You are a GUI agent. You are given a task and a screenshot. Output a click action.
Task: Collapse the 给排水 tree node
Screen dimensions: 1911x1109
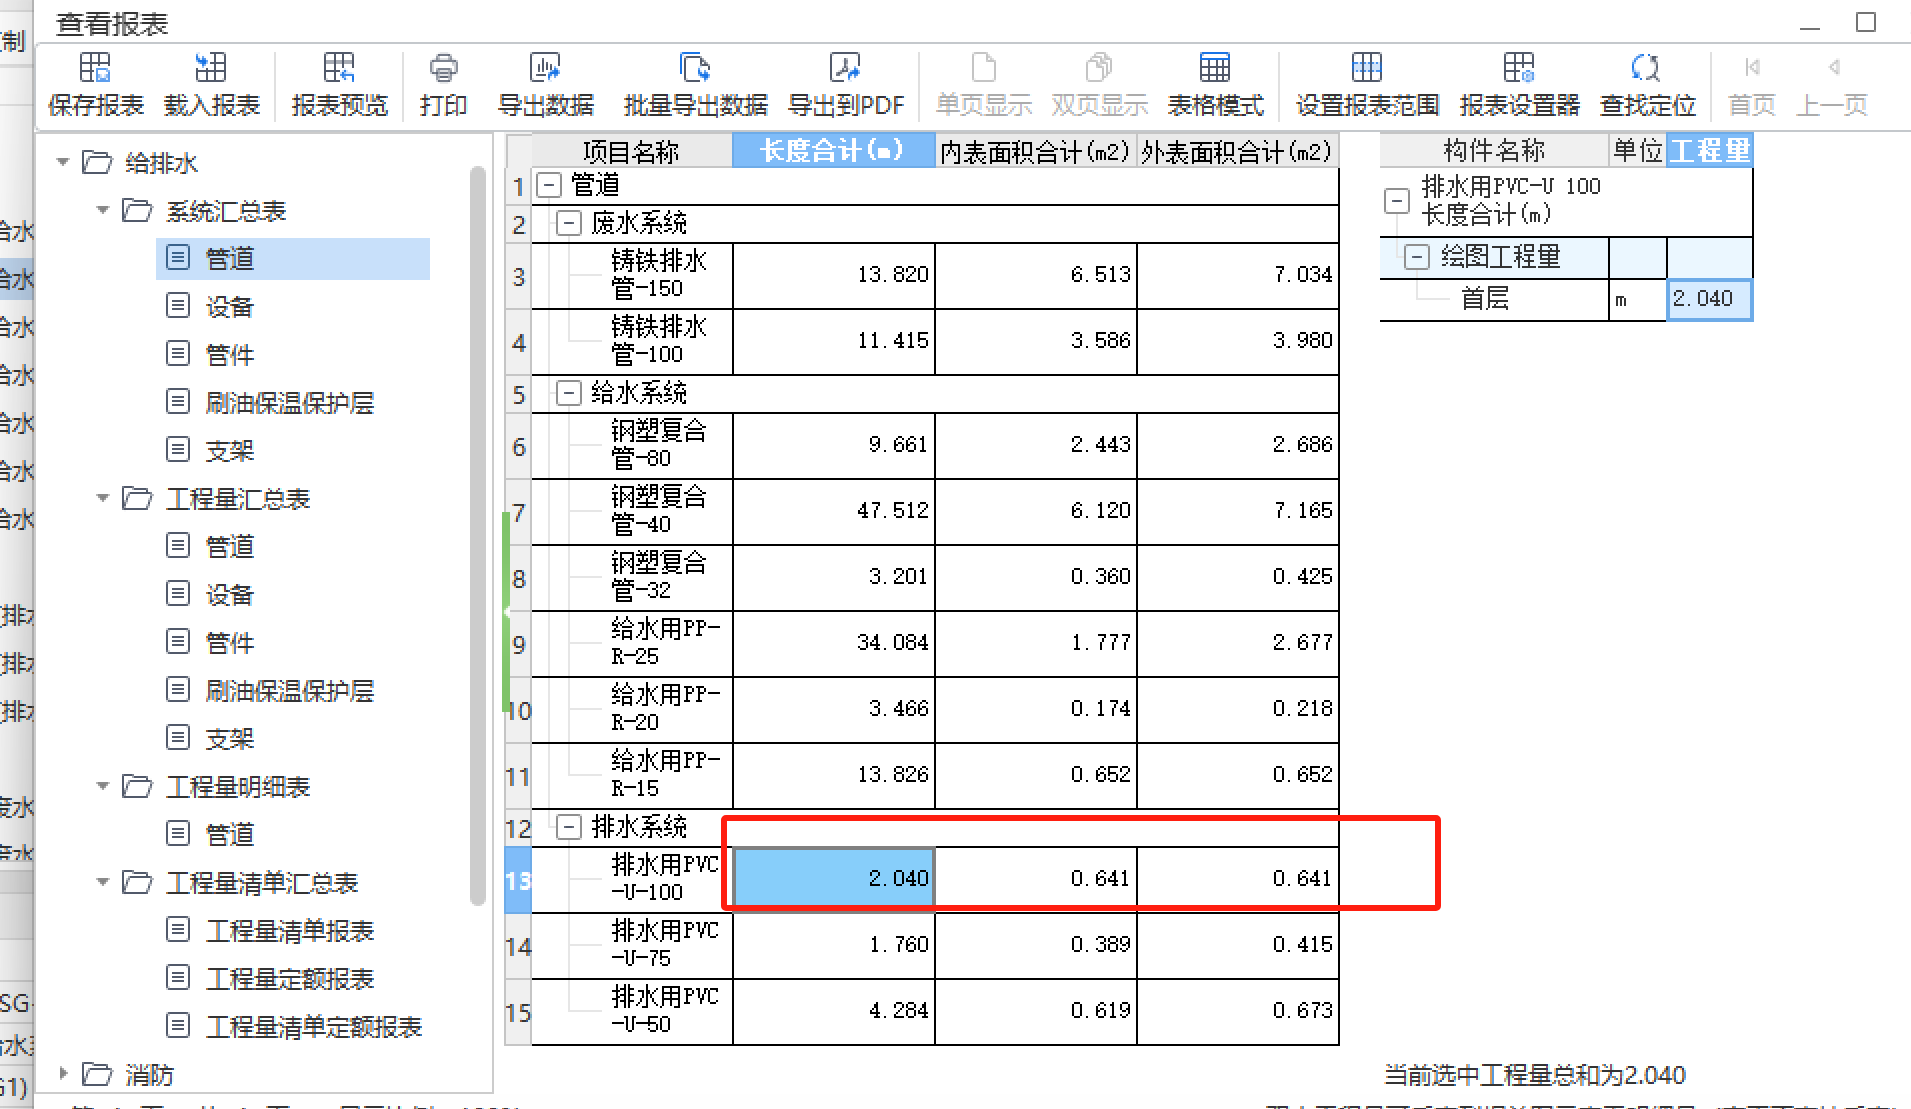(x=63, y=162)
